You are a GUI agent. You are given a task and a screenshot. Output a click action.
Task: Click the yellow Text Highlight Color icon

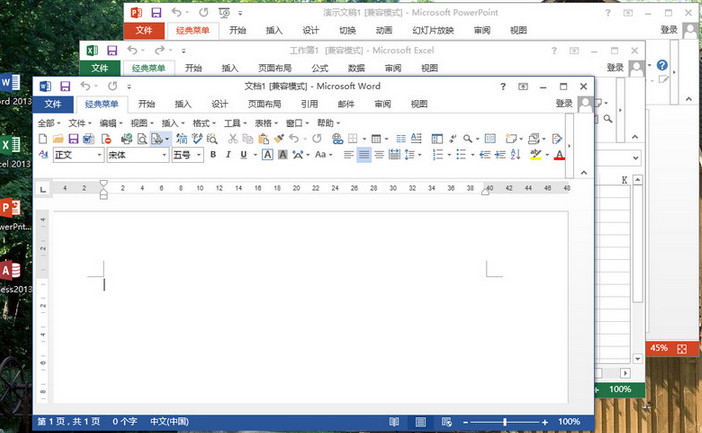(x=535, y=155)
